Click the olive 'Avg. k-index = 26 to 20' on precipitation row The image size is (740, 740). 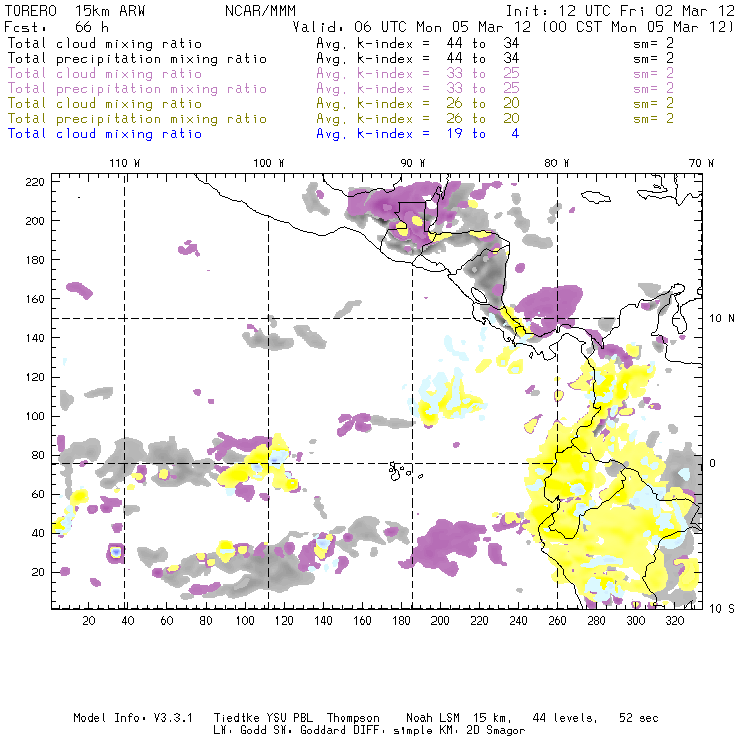click(418, 119)
